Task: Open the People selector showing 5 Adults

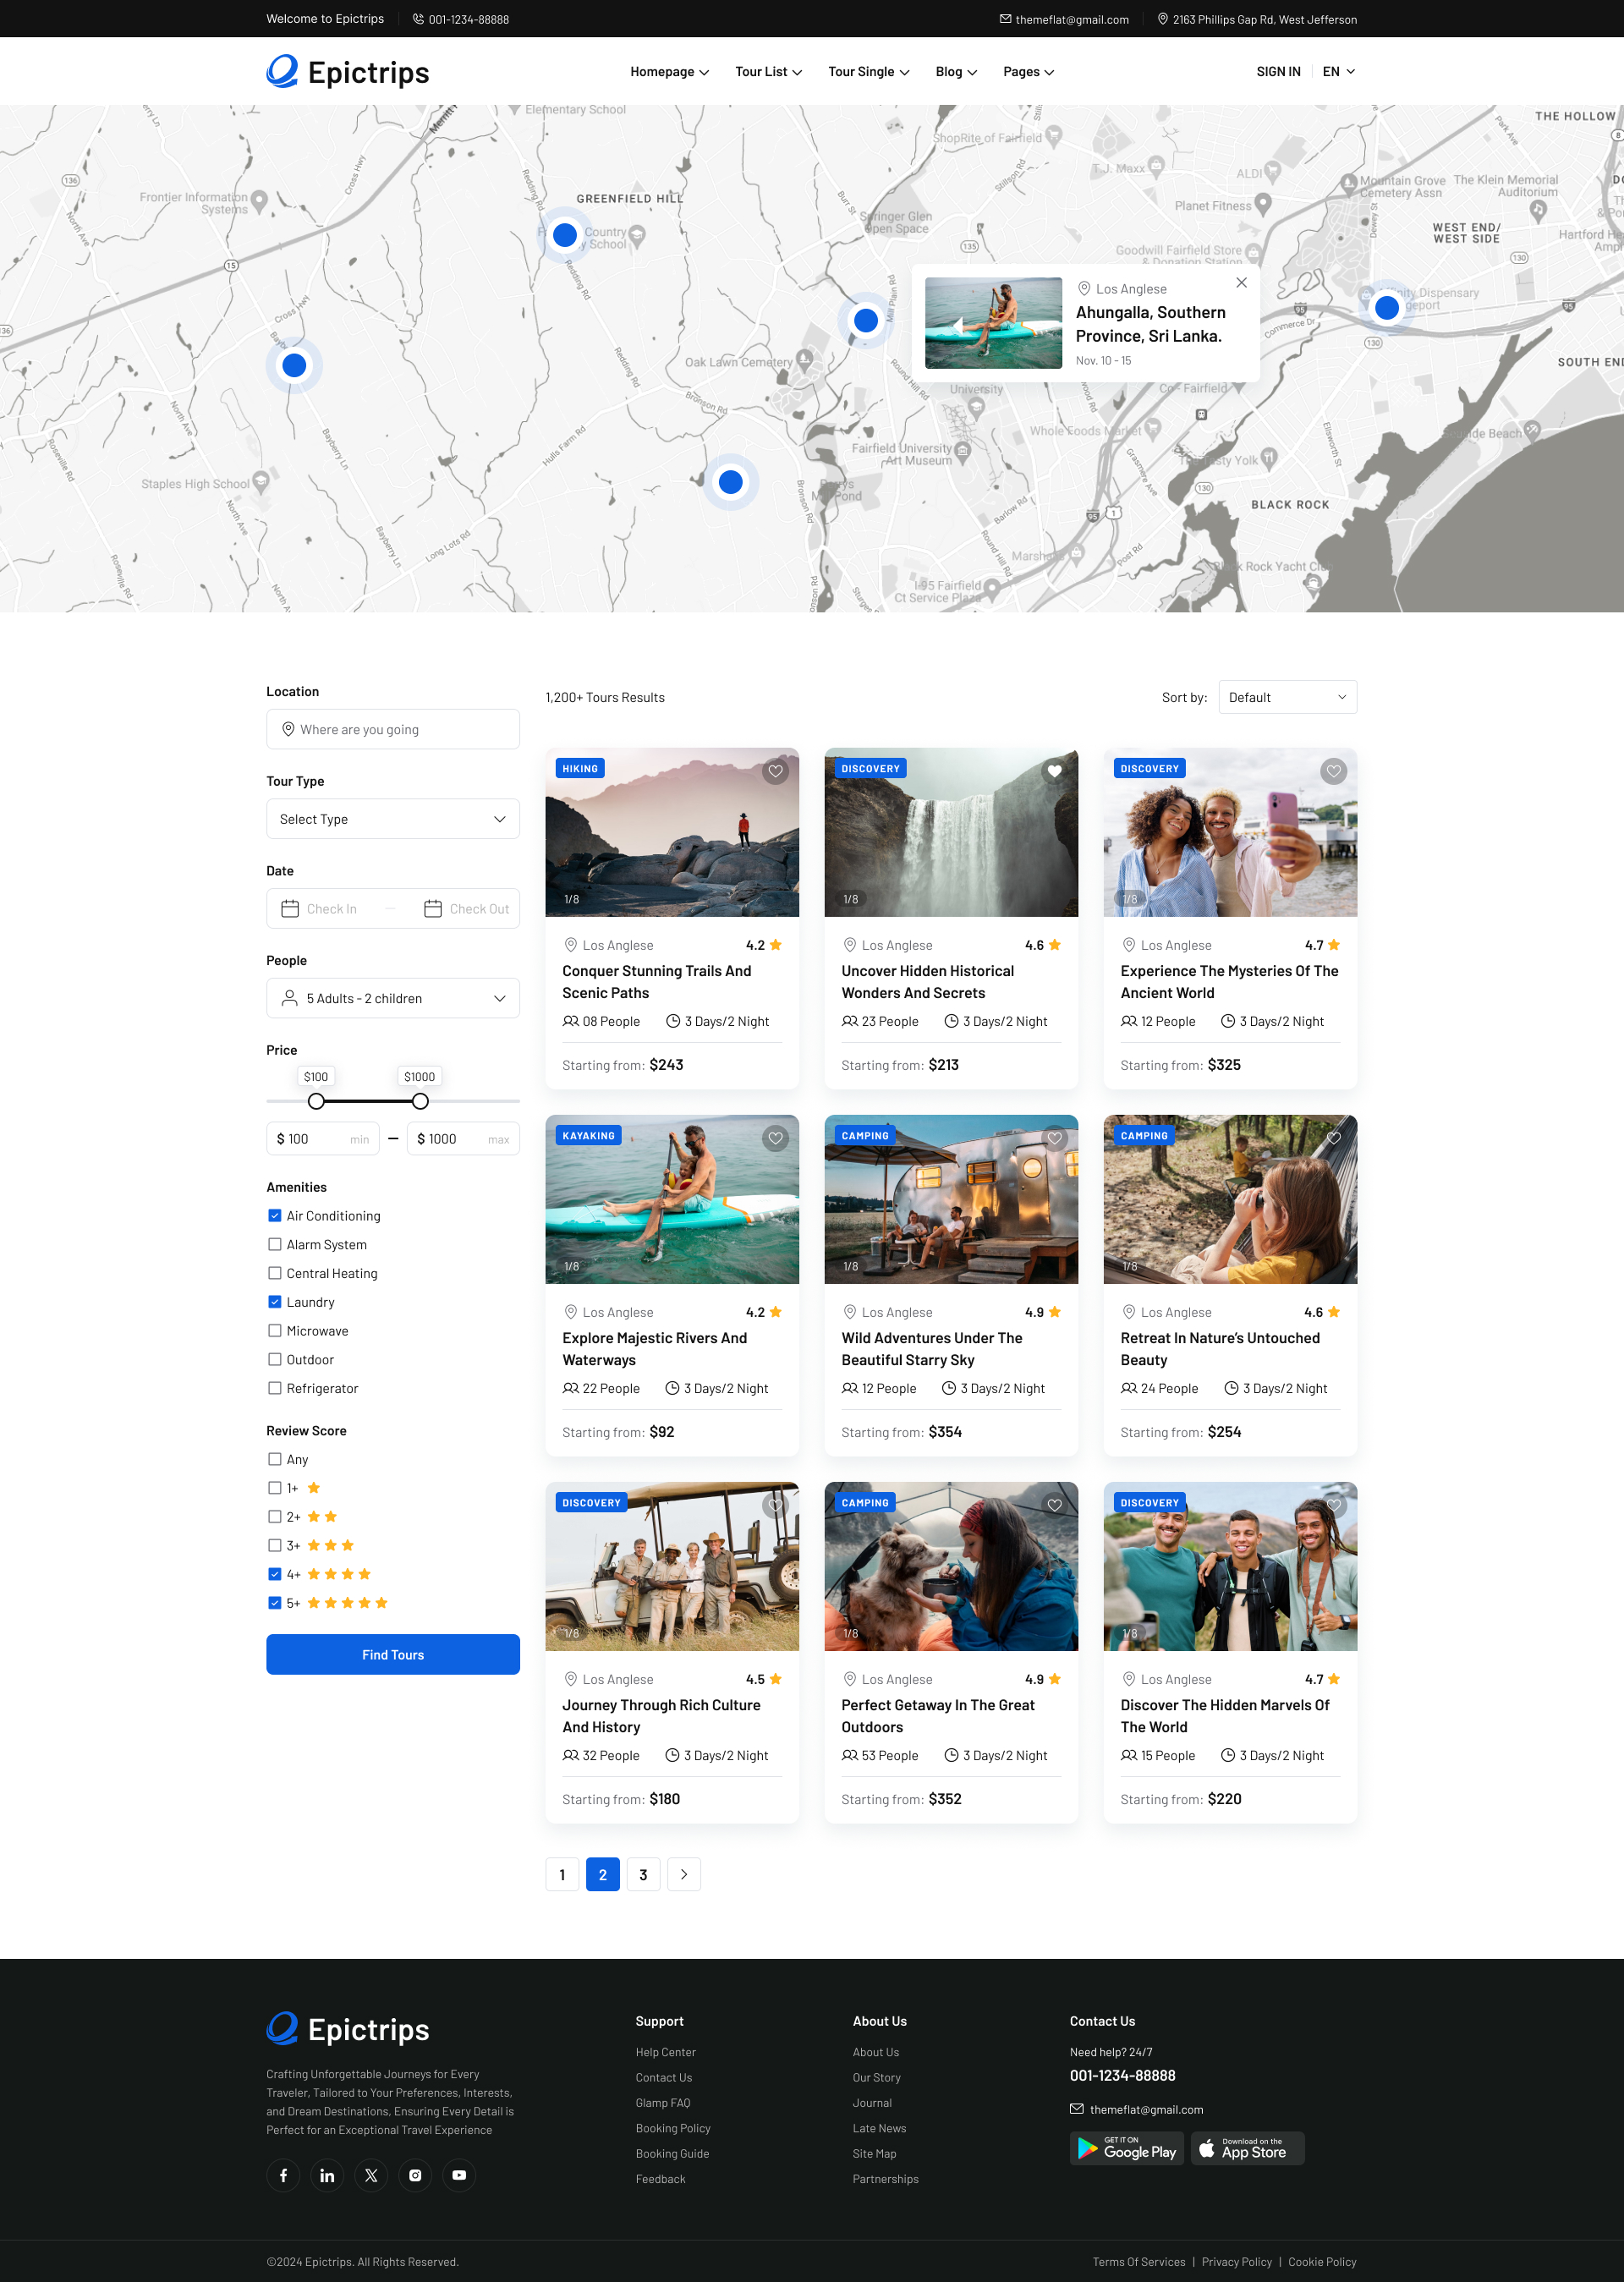Action: click(x=392, y=997)
